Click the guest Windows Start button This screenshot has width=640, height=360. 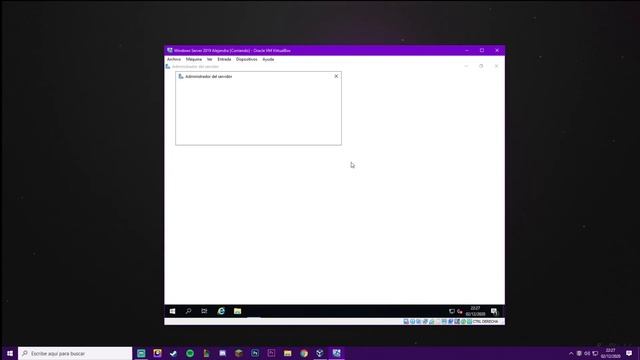click(173, 311)
